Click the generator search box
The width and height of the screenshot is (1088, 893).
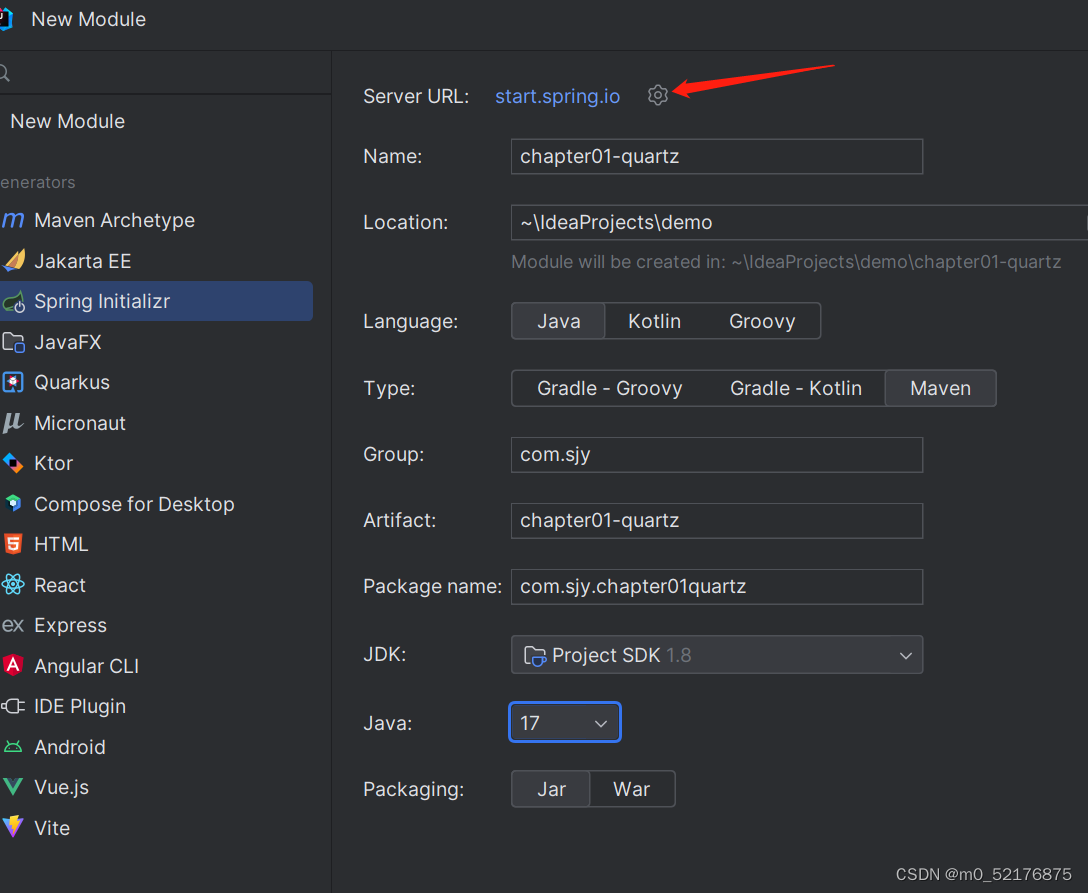[x=165, y=72]
